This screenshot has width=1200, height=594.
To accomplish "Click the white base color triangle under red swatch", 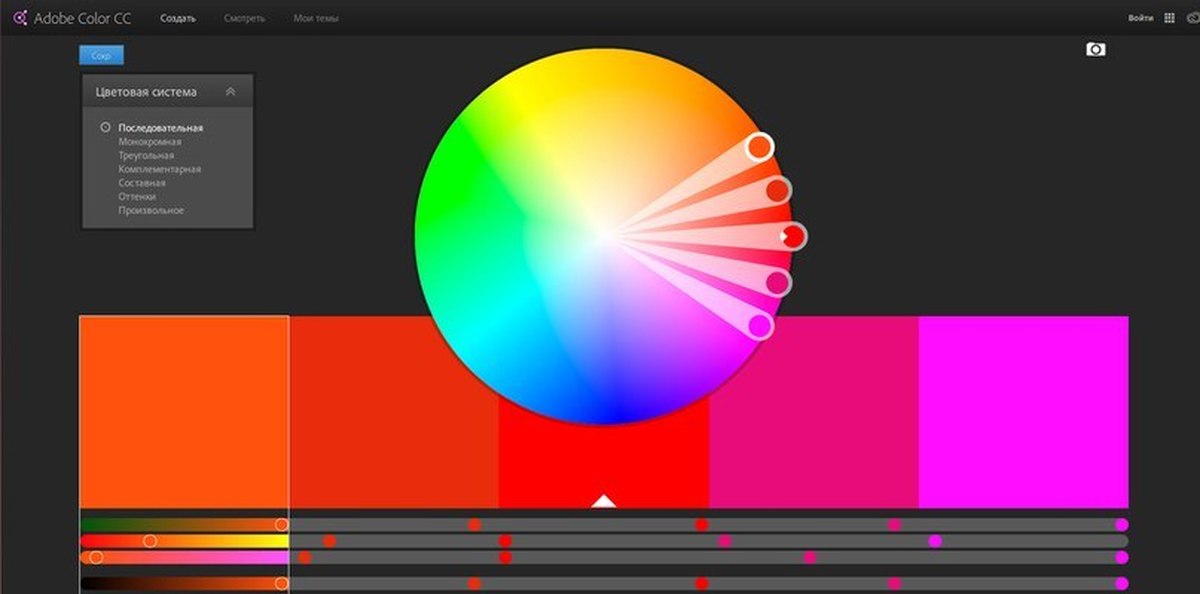I will click(x=603, y=501).
